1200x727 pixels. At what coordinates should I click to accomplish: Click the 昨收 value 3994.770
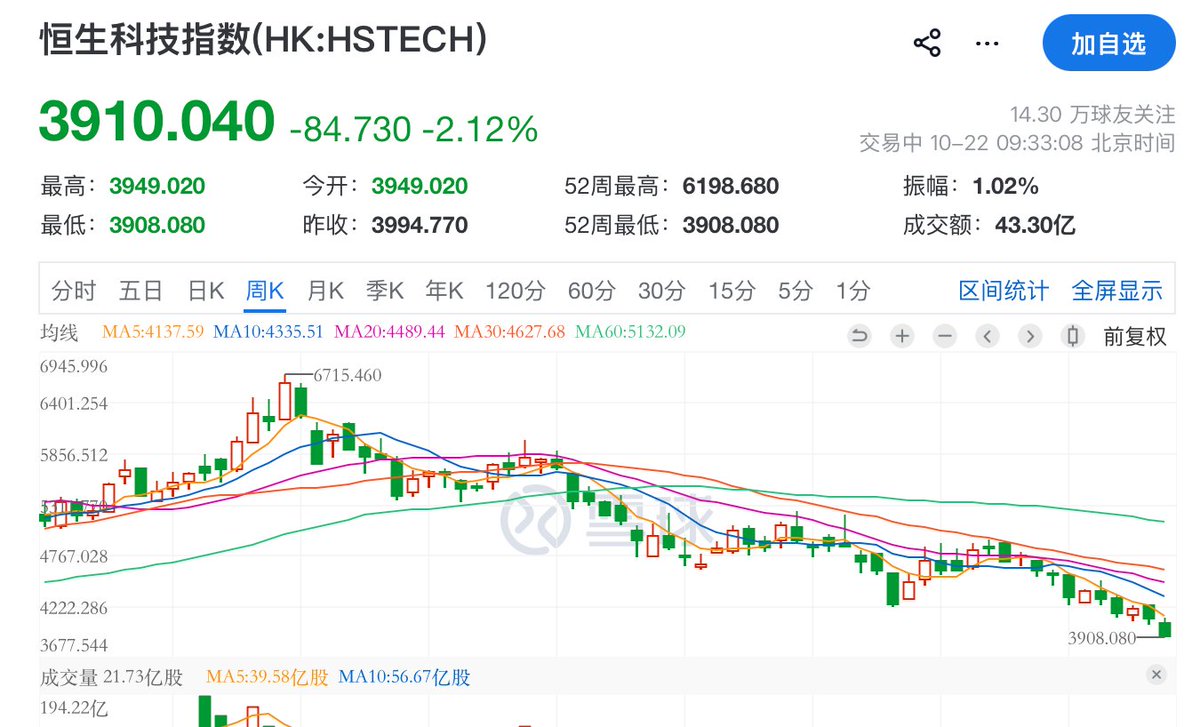pyautogui.click(x=419, y=225)
